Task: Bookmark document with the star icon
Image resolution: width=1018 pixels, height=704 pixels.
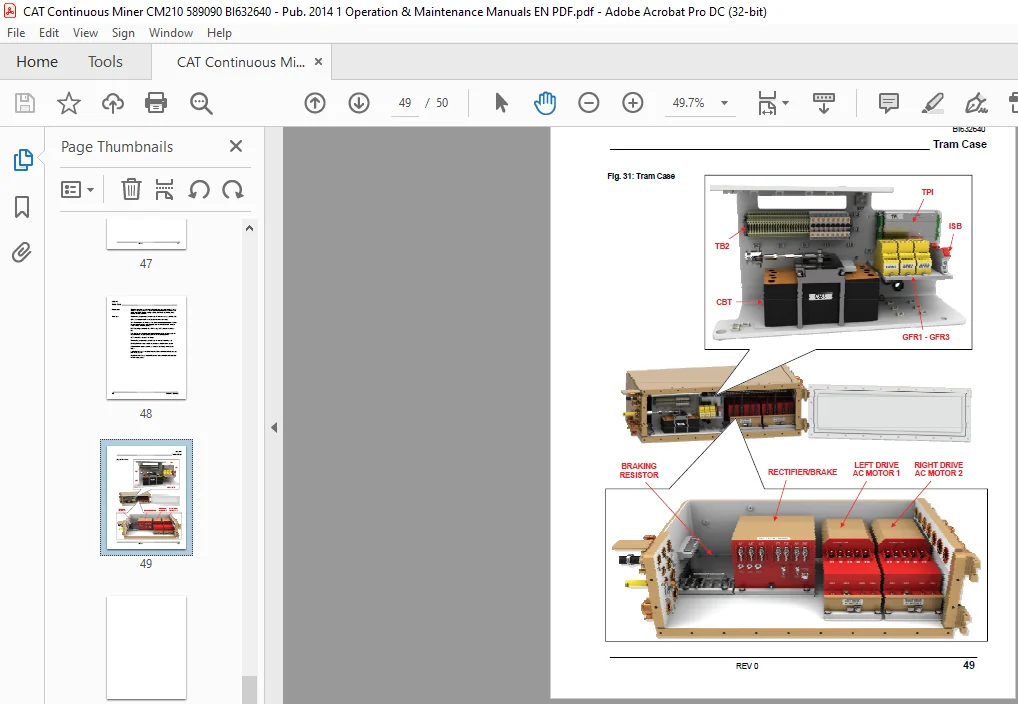Action: pos(69,103)
